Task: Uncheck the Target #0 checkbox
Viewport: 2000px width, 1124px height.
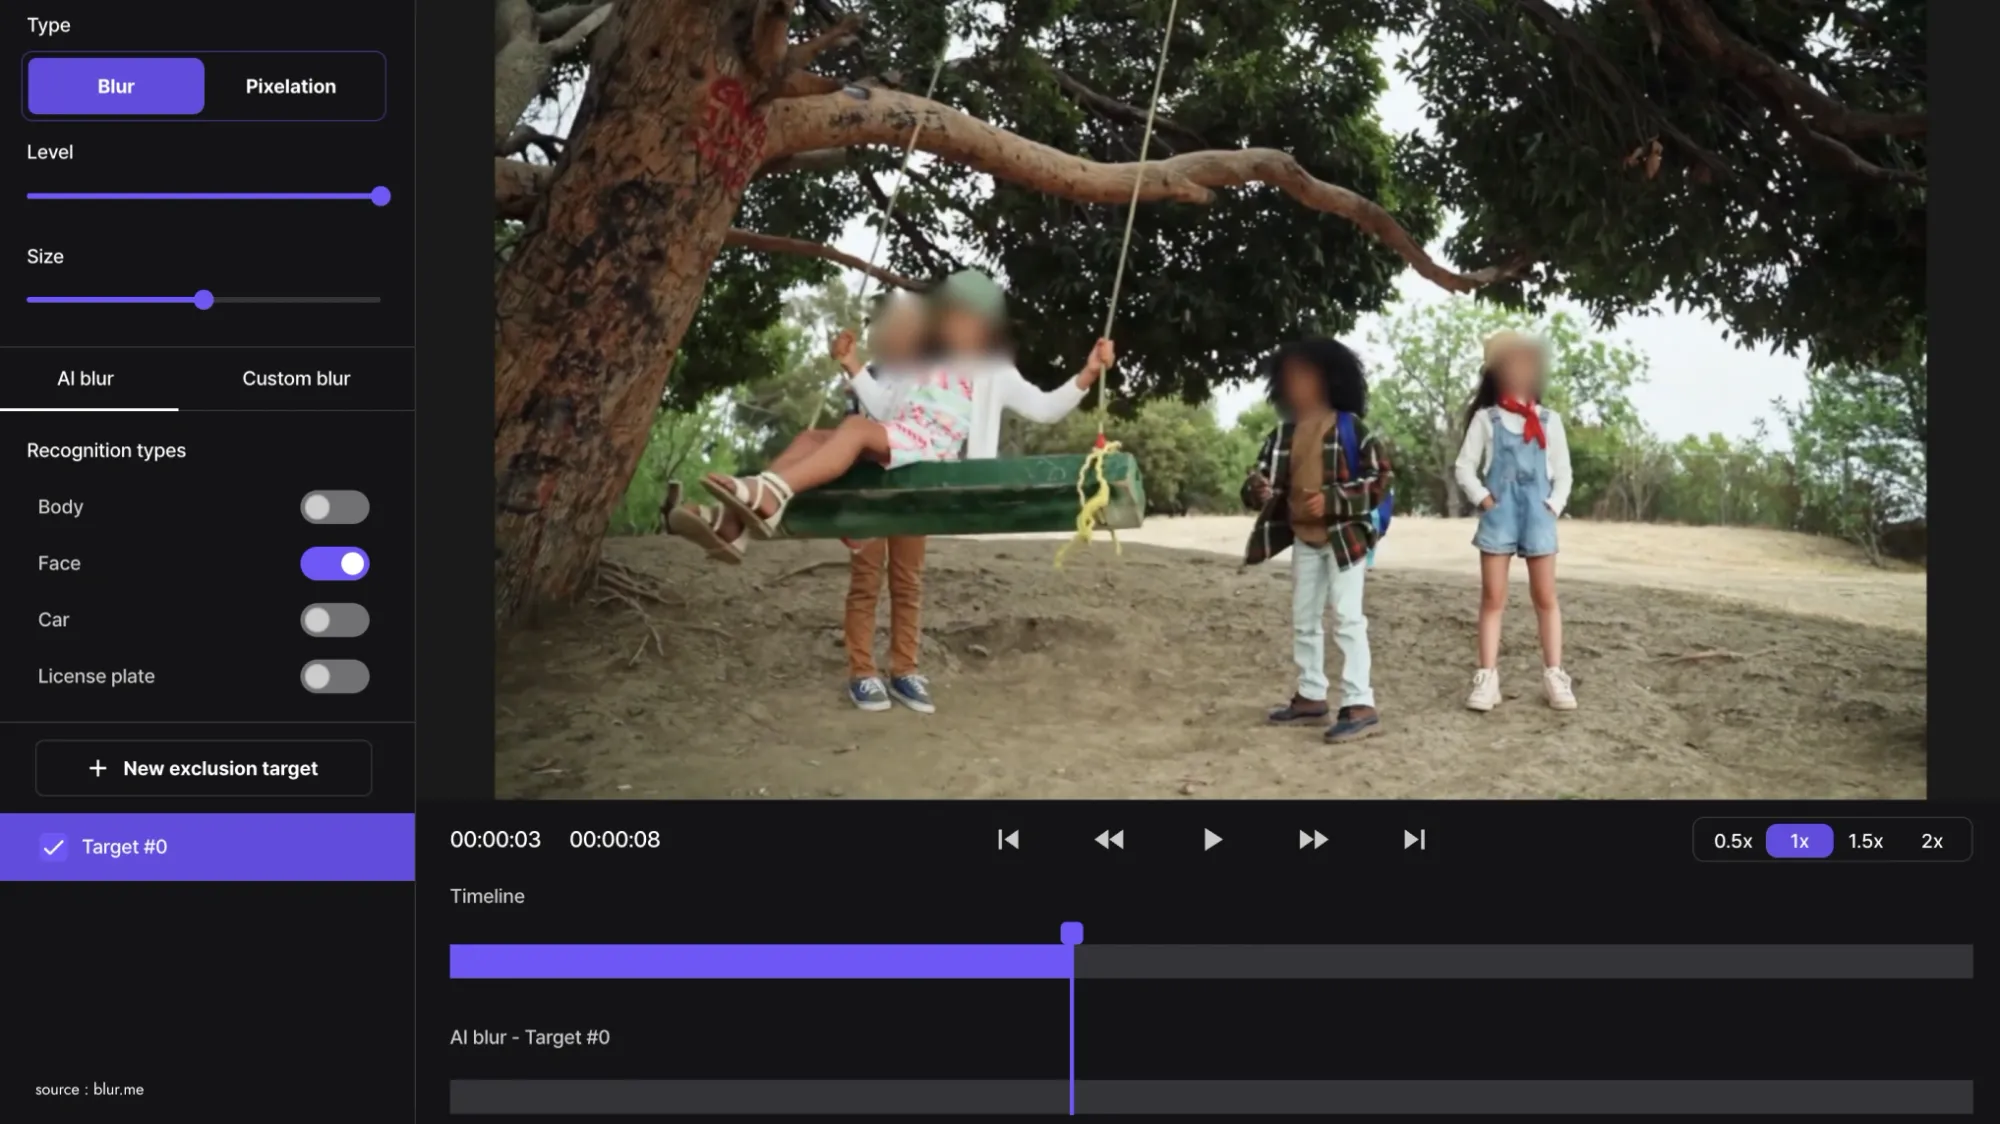Action: (53, 847)
